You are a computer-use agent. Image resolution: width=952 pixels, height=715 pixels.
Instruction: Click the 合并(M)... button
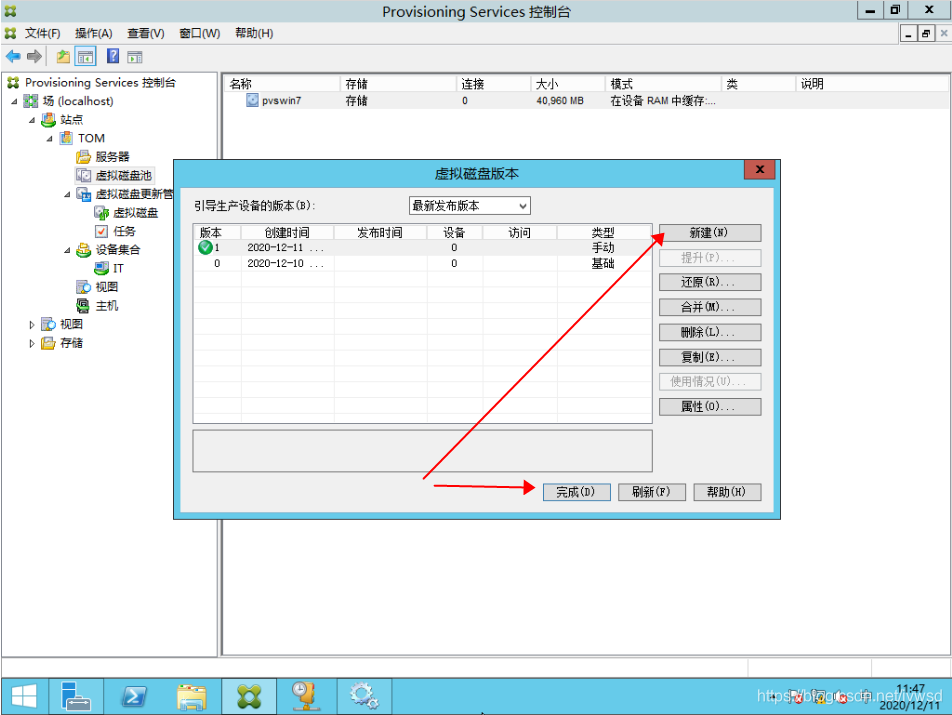click(709, 308)
